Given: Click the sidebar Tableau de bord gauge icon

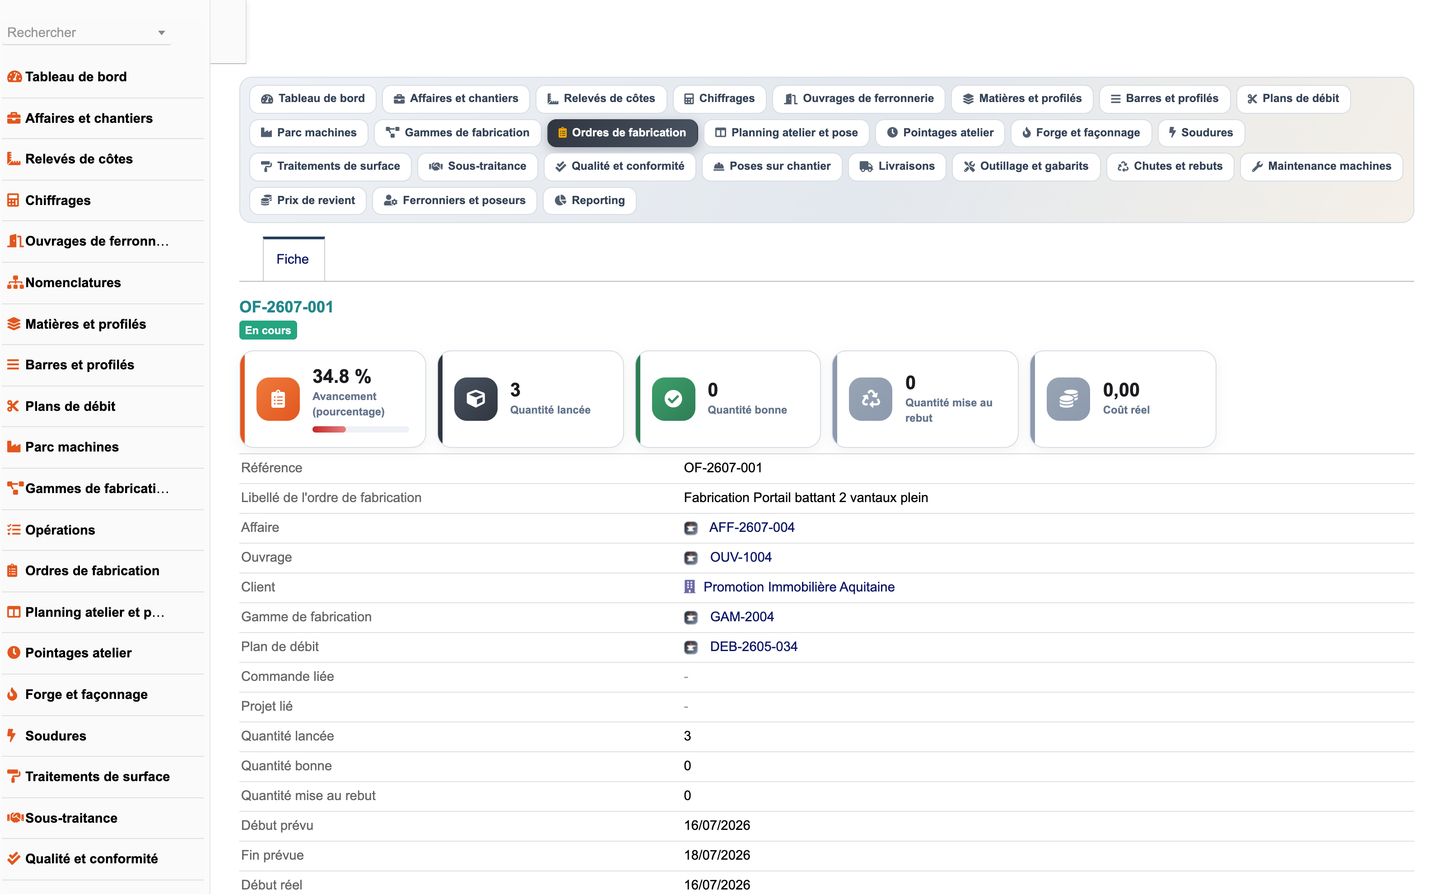Looking at the screenshot, I should tap(14, 77).
